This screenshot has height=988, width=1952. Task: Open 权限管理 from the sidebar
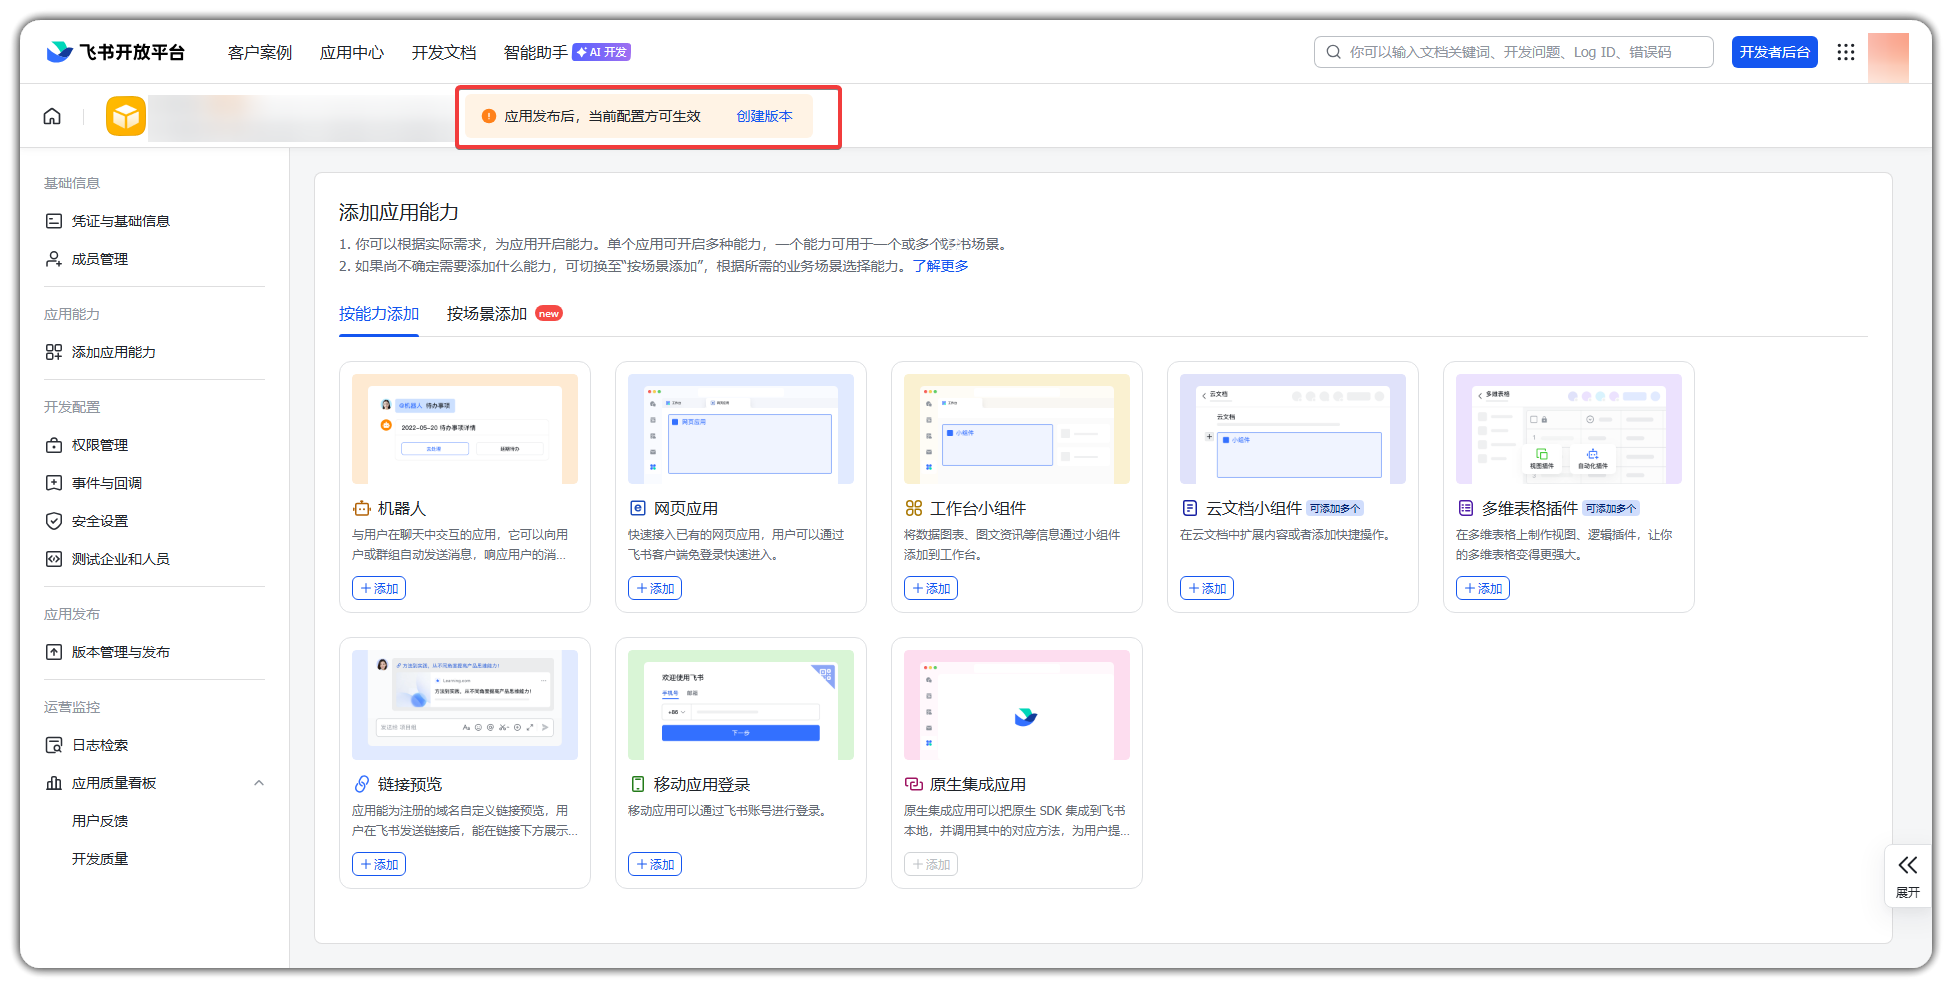[x=99, y=445]
